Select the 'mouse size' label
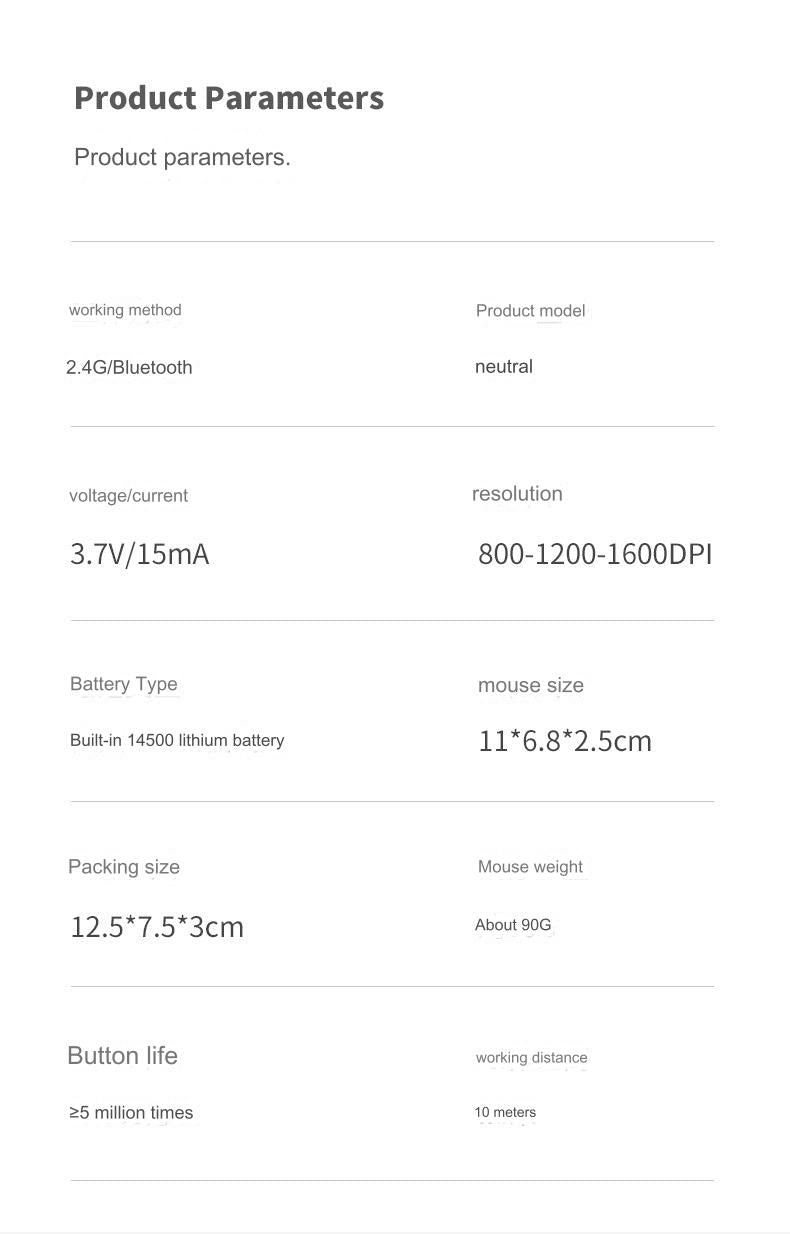Viewport: 790px width, 1234px height. (531, 685)
